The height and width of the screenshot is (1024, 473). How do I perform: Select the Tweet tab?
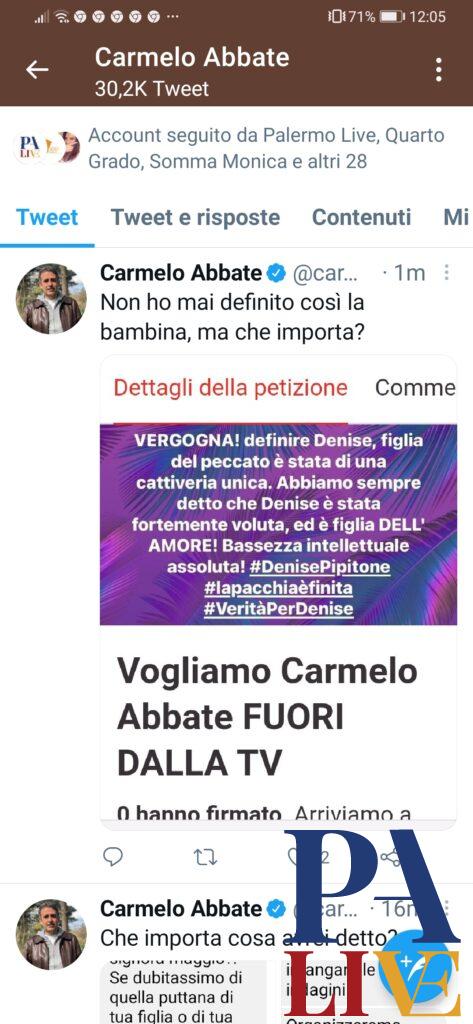(x=47, y=217)
